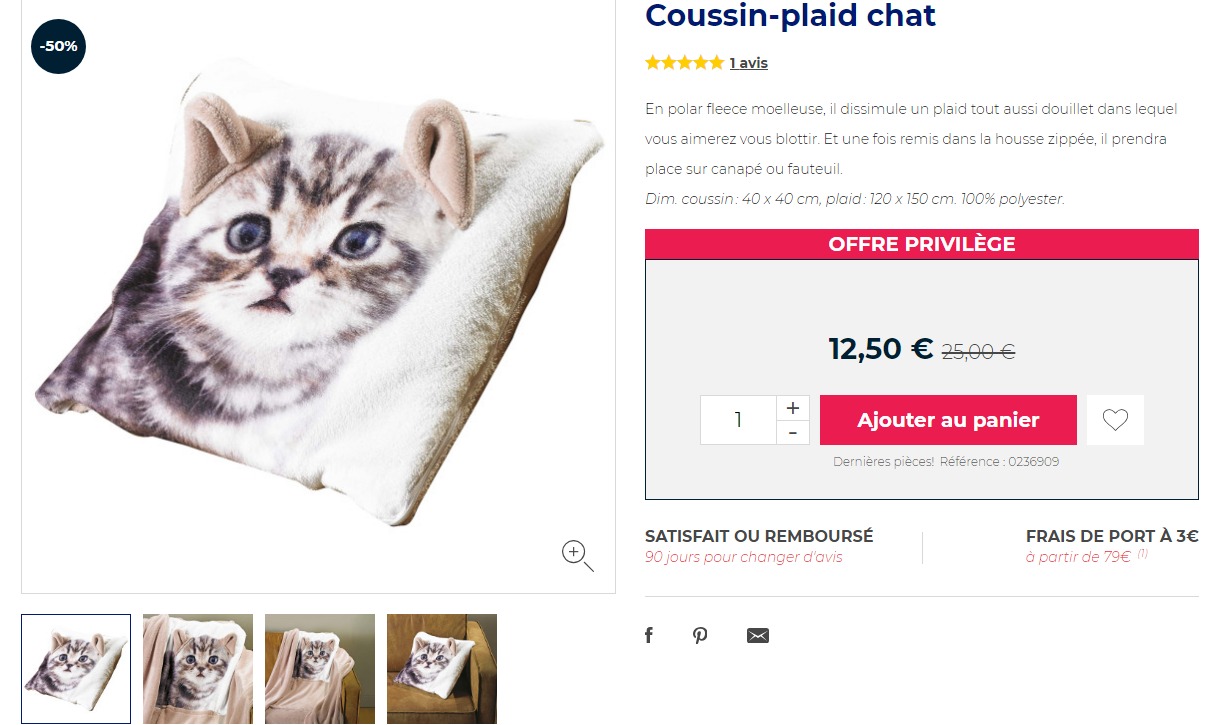Click the Offre Privilège banner
This screenshot has width=1228, height=725.
[921, 244]
